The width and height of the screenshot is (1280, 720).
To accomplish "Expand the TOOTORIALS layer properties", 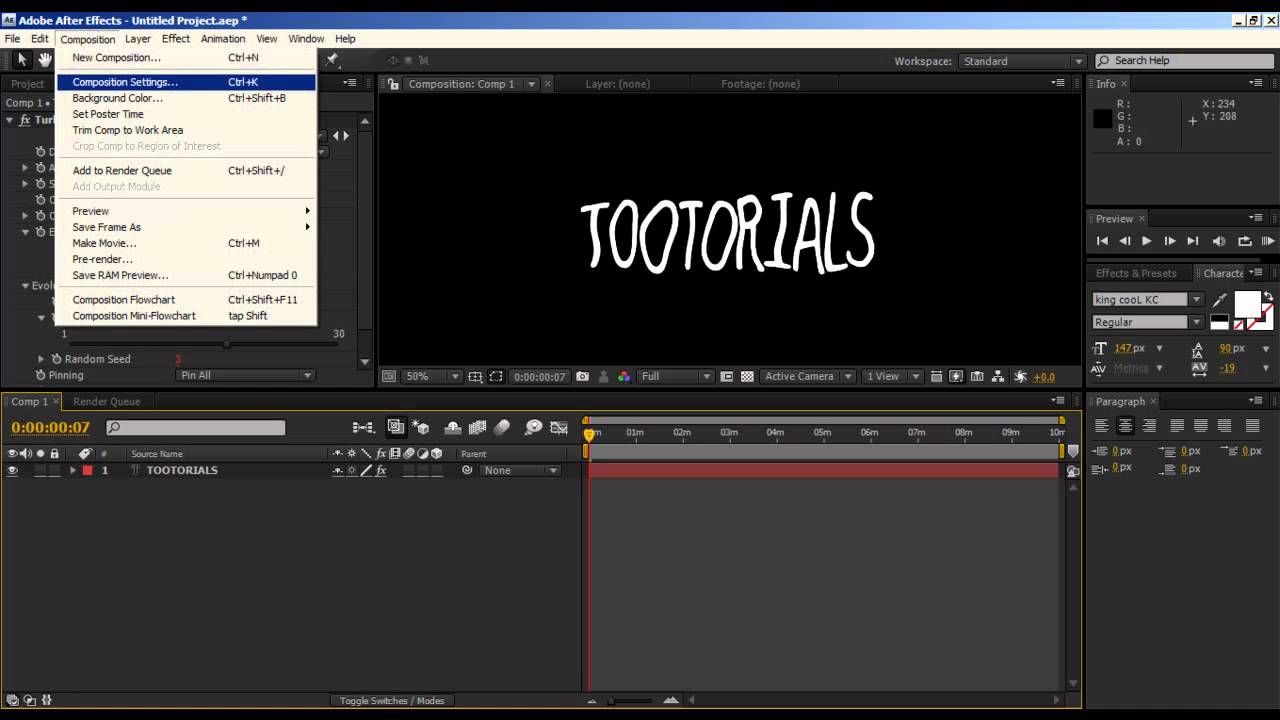I will tap(72, 471).
